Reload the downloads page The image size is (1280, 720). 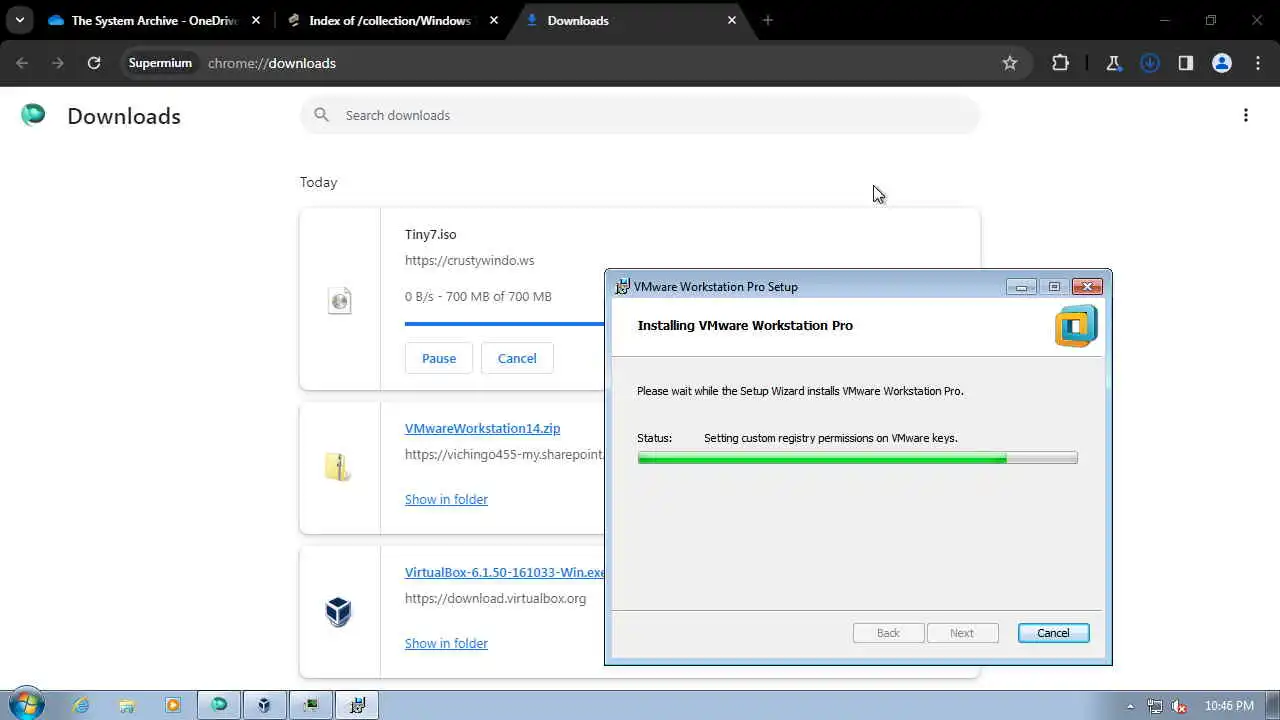click(94, 63)
